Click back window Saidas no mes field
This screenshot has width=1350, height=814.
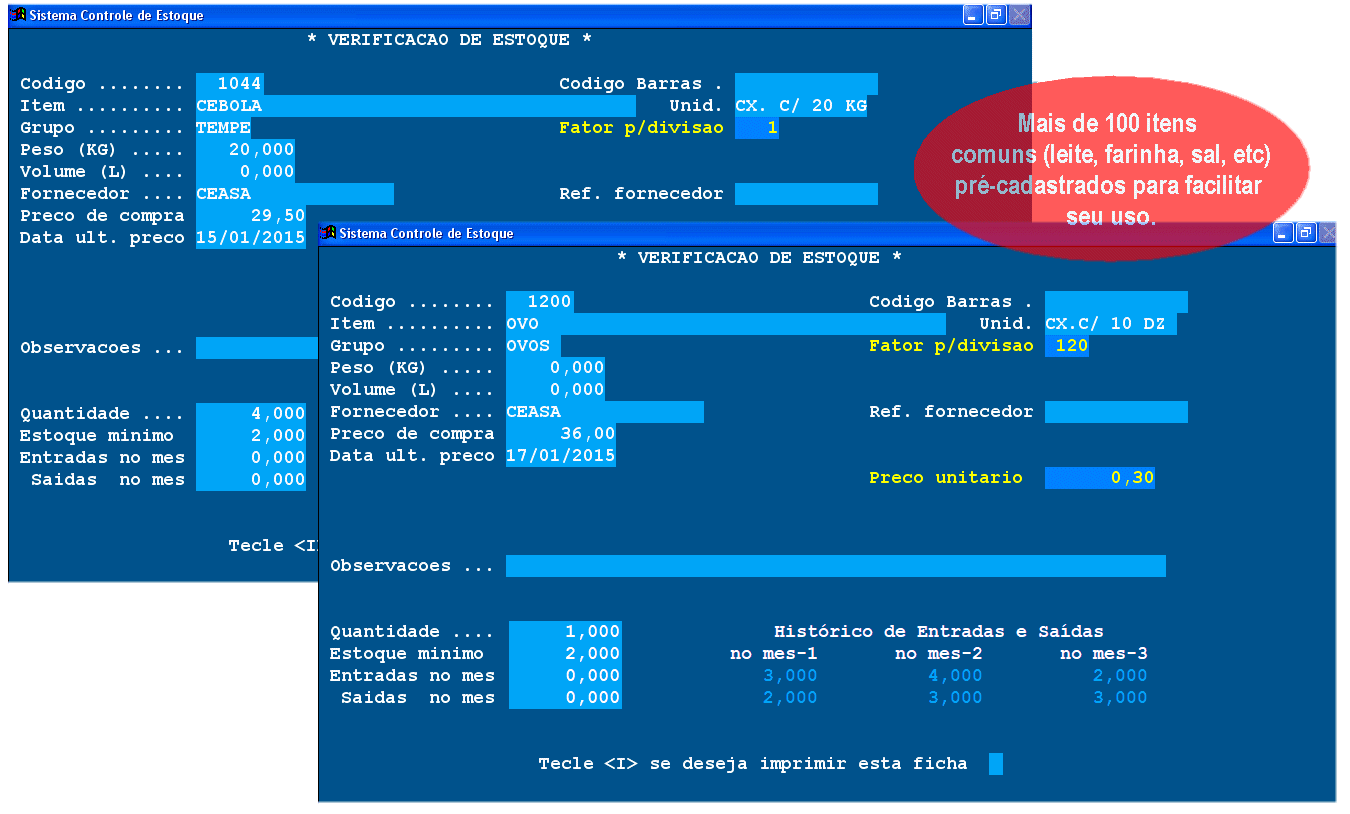pos(251,480)
